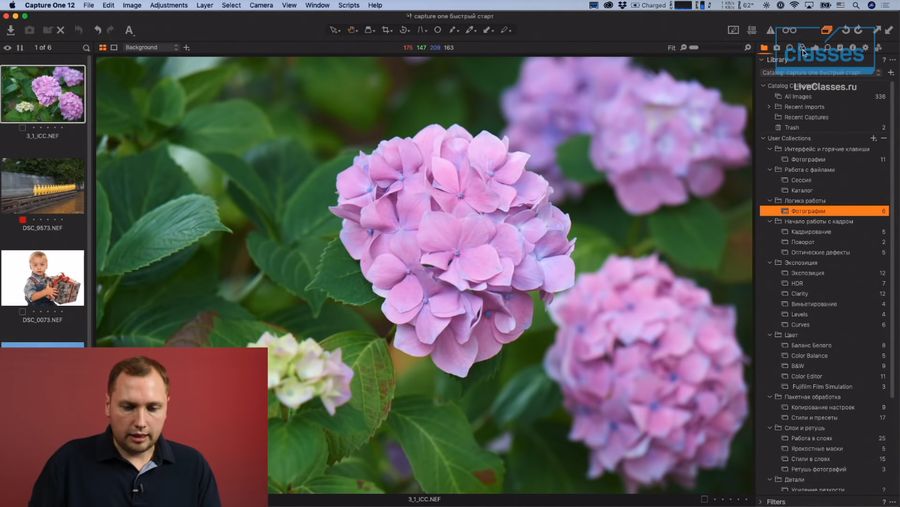Select the Rotate straighten tool
Image resolution: width=900 pixels, height=507 pixels.
click(x=404, y=30)
